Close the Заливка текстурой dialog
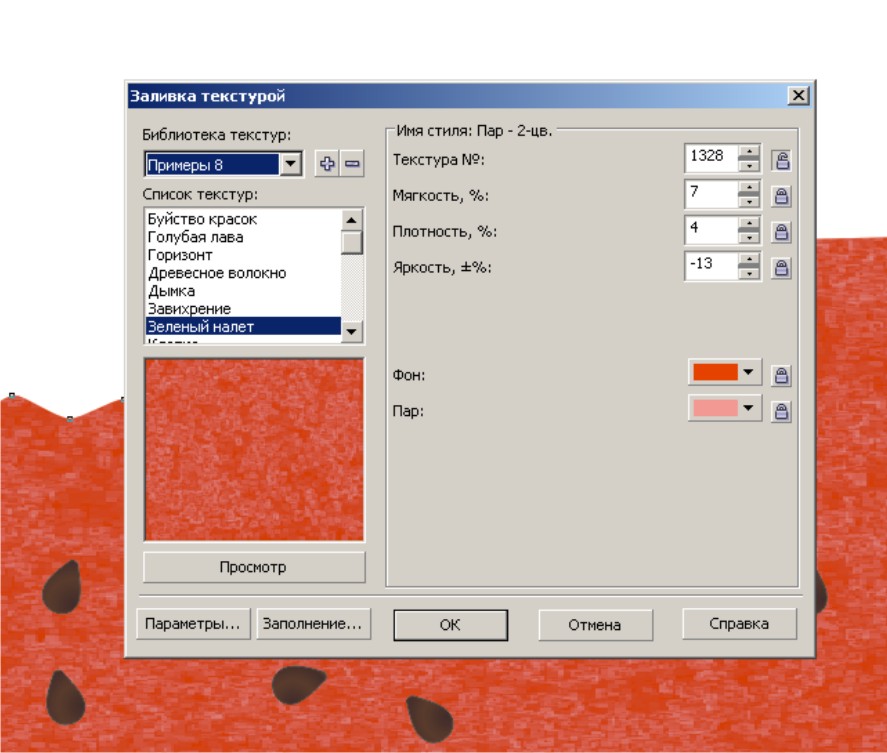887x753 pixels. (797, 96)
